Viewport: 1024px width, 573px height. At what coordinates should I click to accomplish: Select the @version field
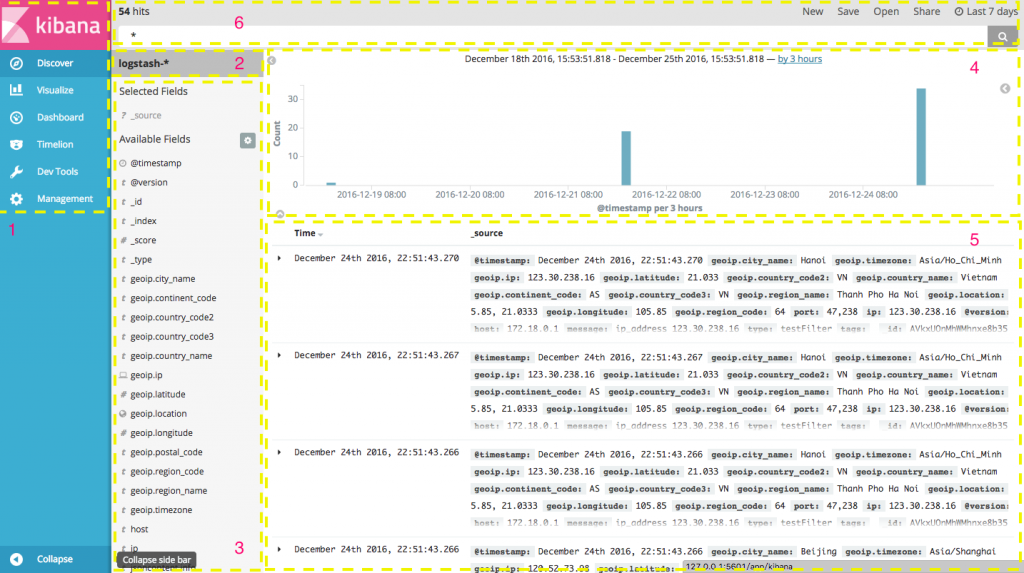click(149, 182)
